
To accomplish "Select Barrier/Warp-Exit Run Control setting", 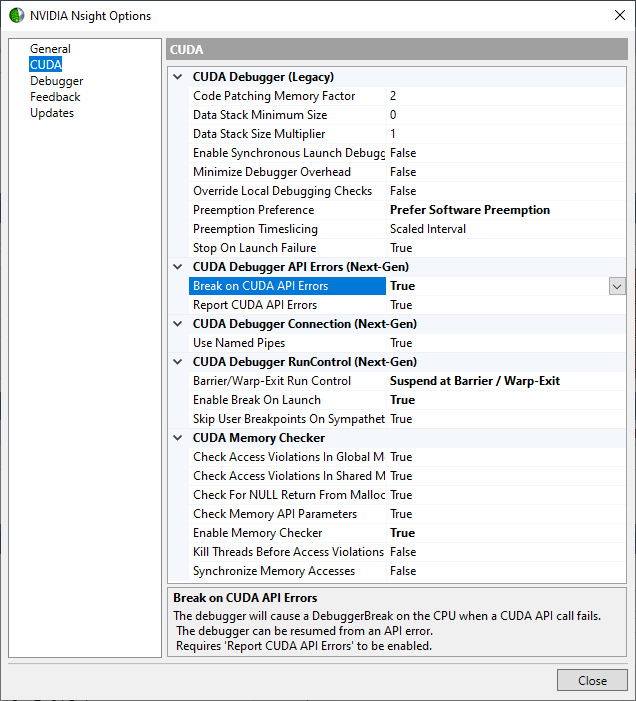I will tap(272, 381).
